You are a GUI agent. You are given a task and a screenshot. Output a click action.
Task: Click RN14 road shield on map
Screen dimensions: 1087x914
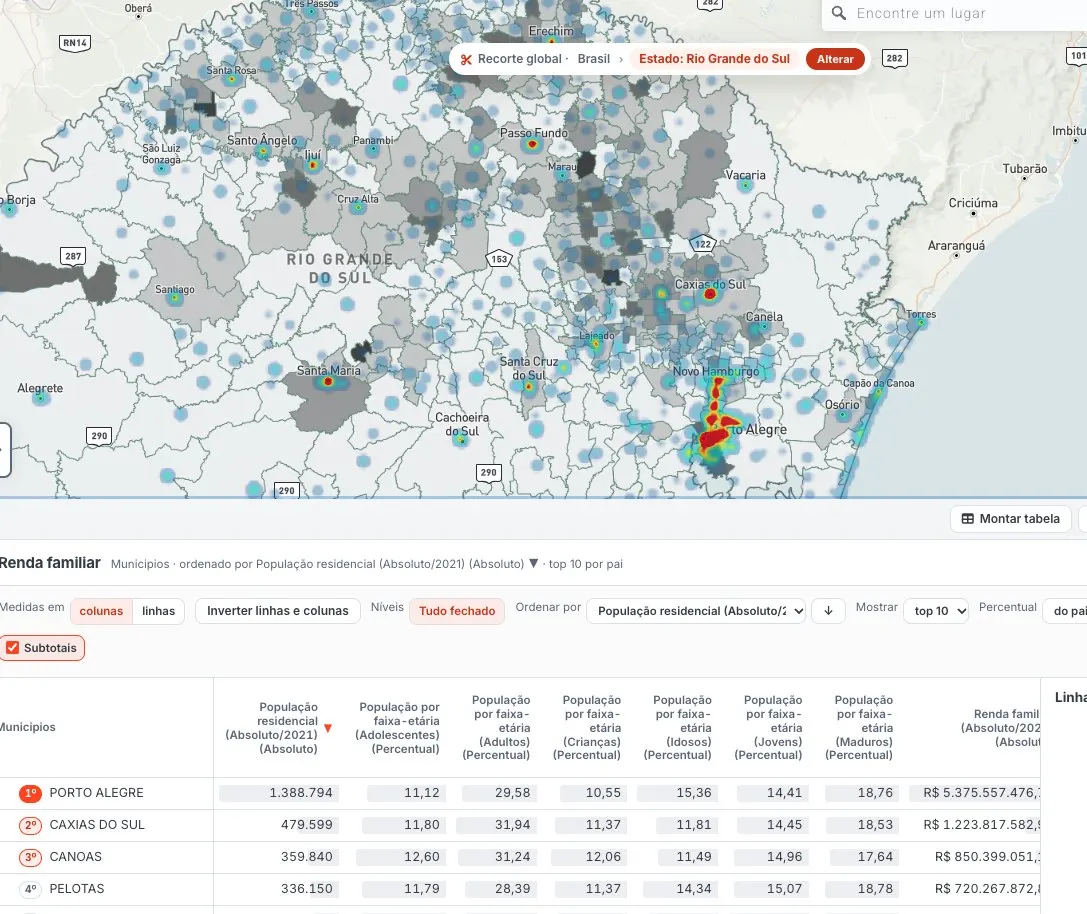coord(75,43)
